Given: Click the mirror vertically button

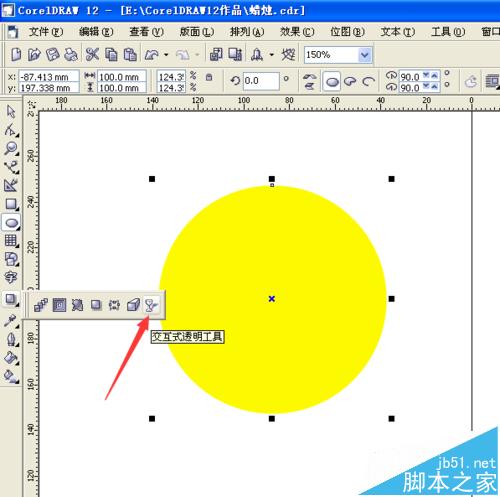Looking at the screenshot, I should (310, 86).
